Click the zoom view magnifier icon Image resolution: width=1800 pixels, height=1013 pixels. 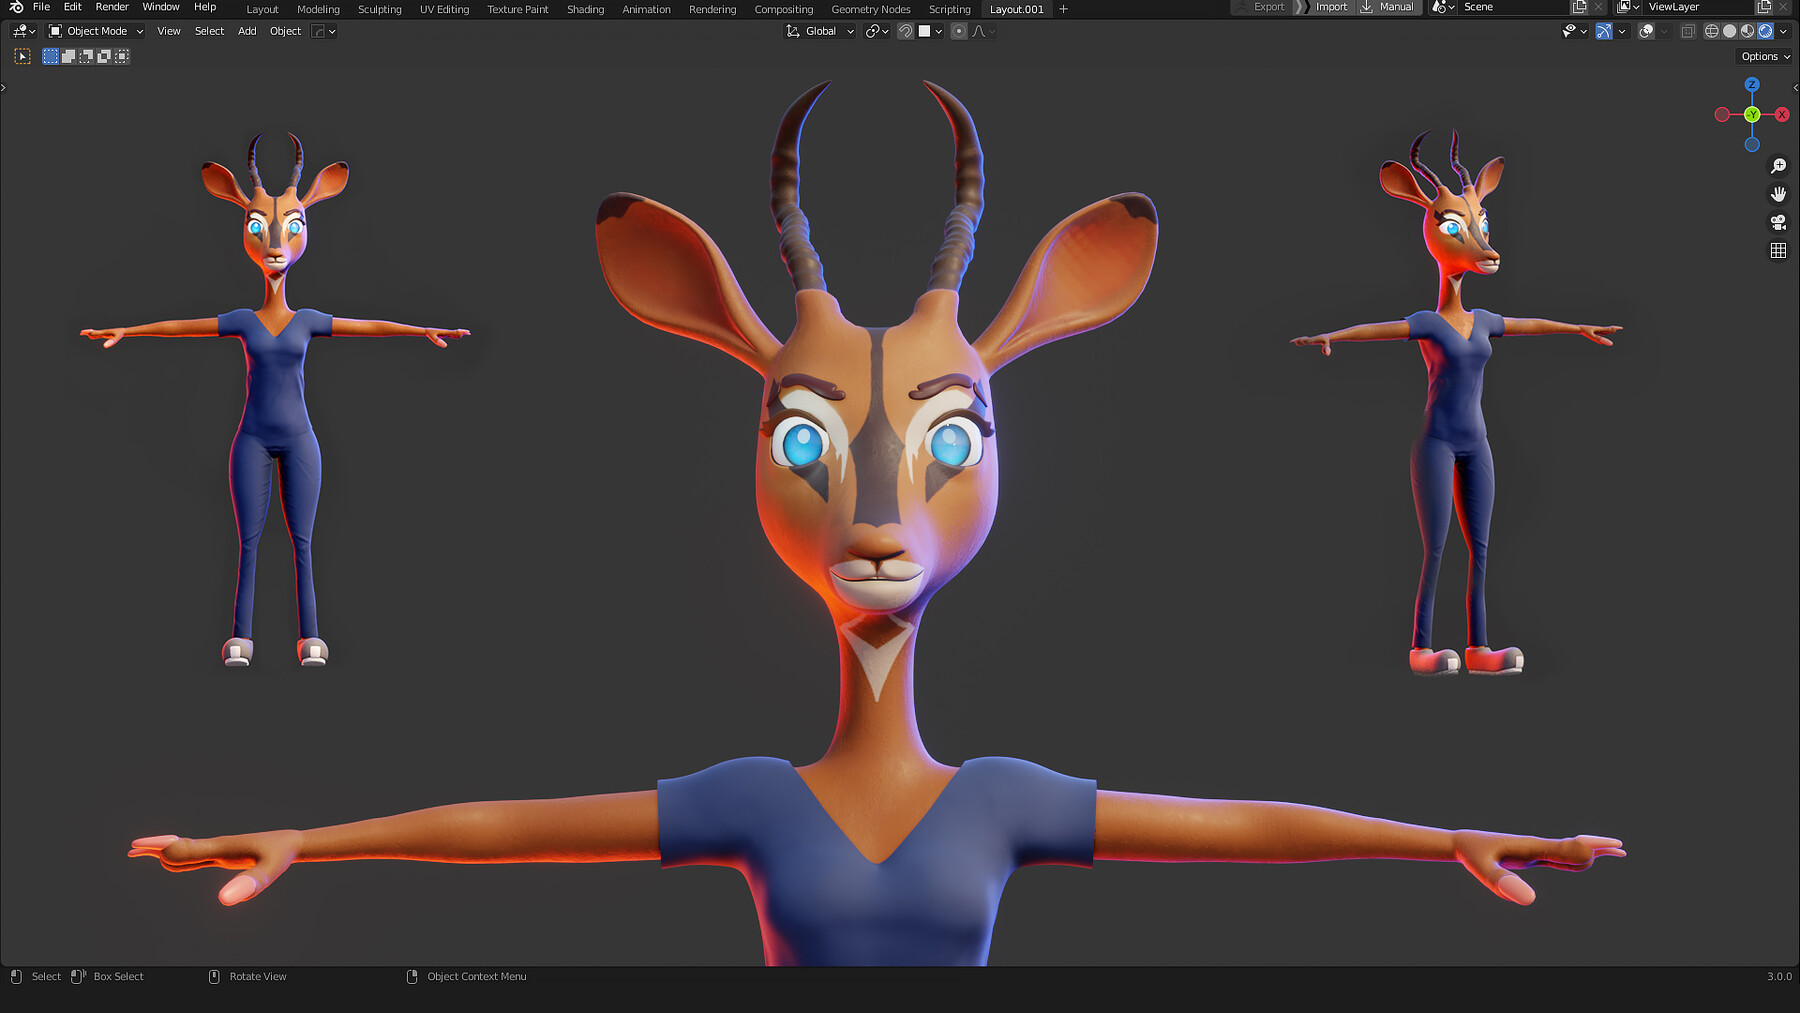click(x=1778, y=166)
